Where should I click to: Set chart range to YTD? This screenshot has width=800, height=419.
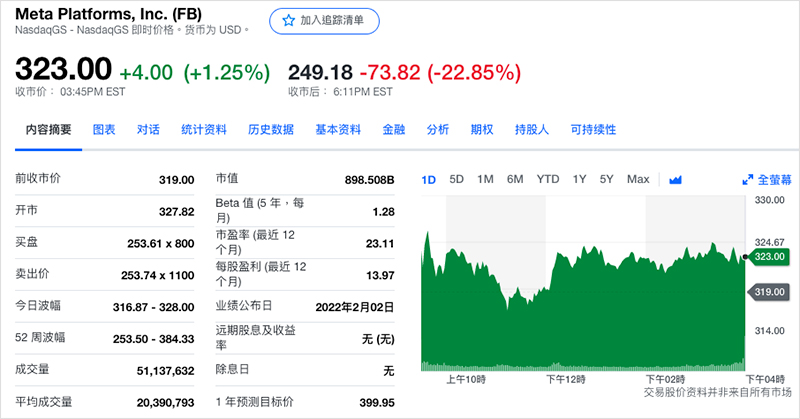[x=547, y=180]
